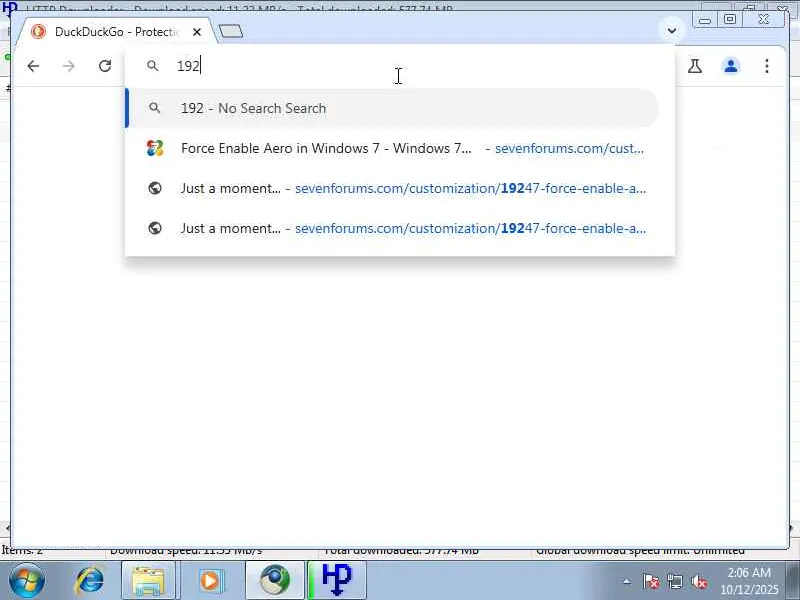Click the network tray icon
The width and height of the screenshot is (800, 600).
675,582
